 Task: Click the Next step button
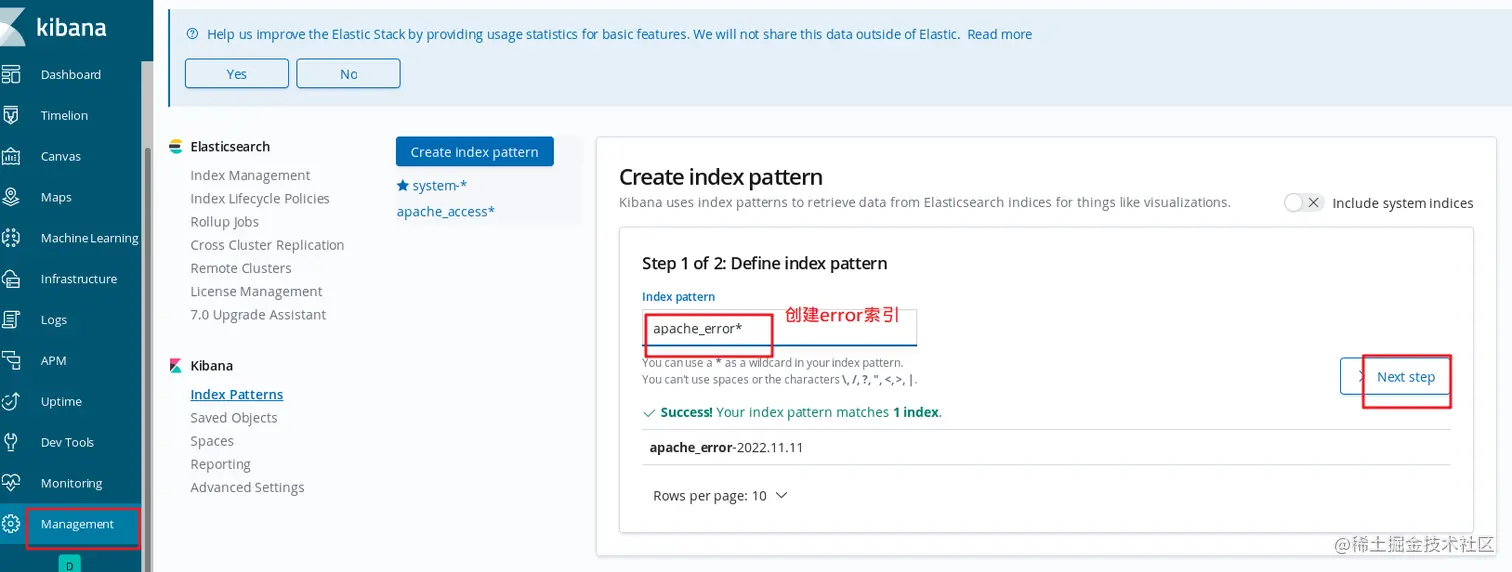pos(1395,377)
